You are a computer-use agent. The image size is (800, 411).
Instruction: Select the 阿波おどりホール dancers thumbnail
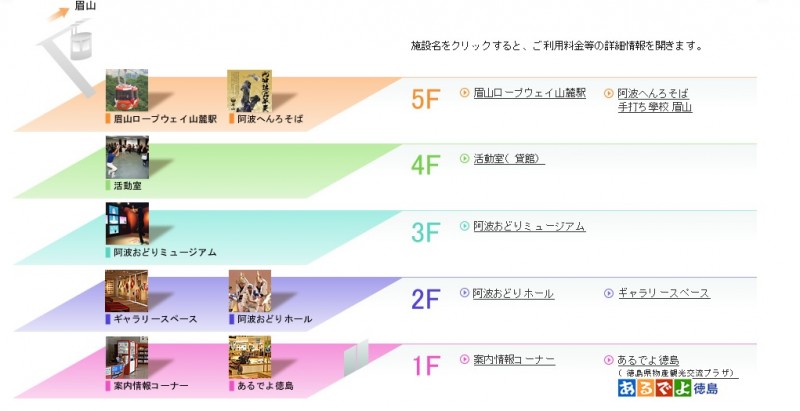pyautogui.click(x=250, y=291)
